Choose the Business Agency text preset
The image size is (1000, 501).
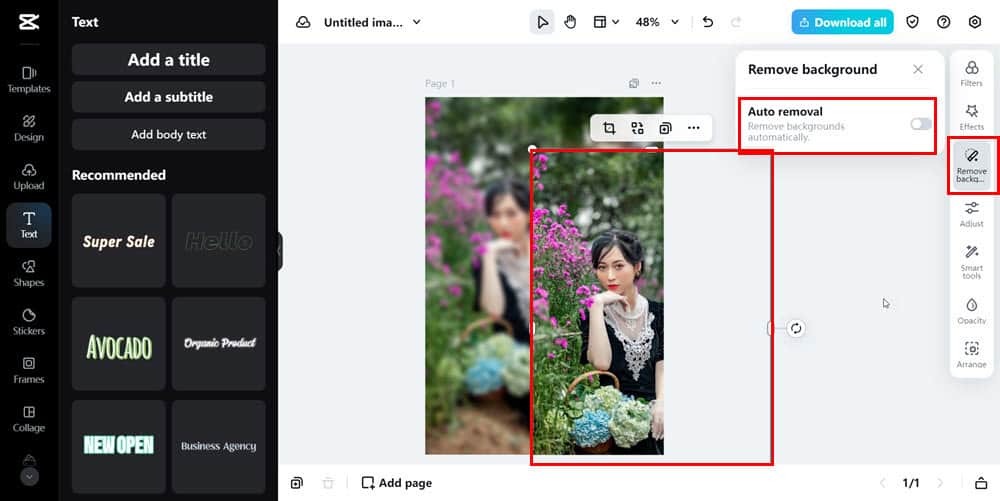coord(219,446)
